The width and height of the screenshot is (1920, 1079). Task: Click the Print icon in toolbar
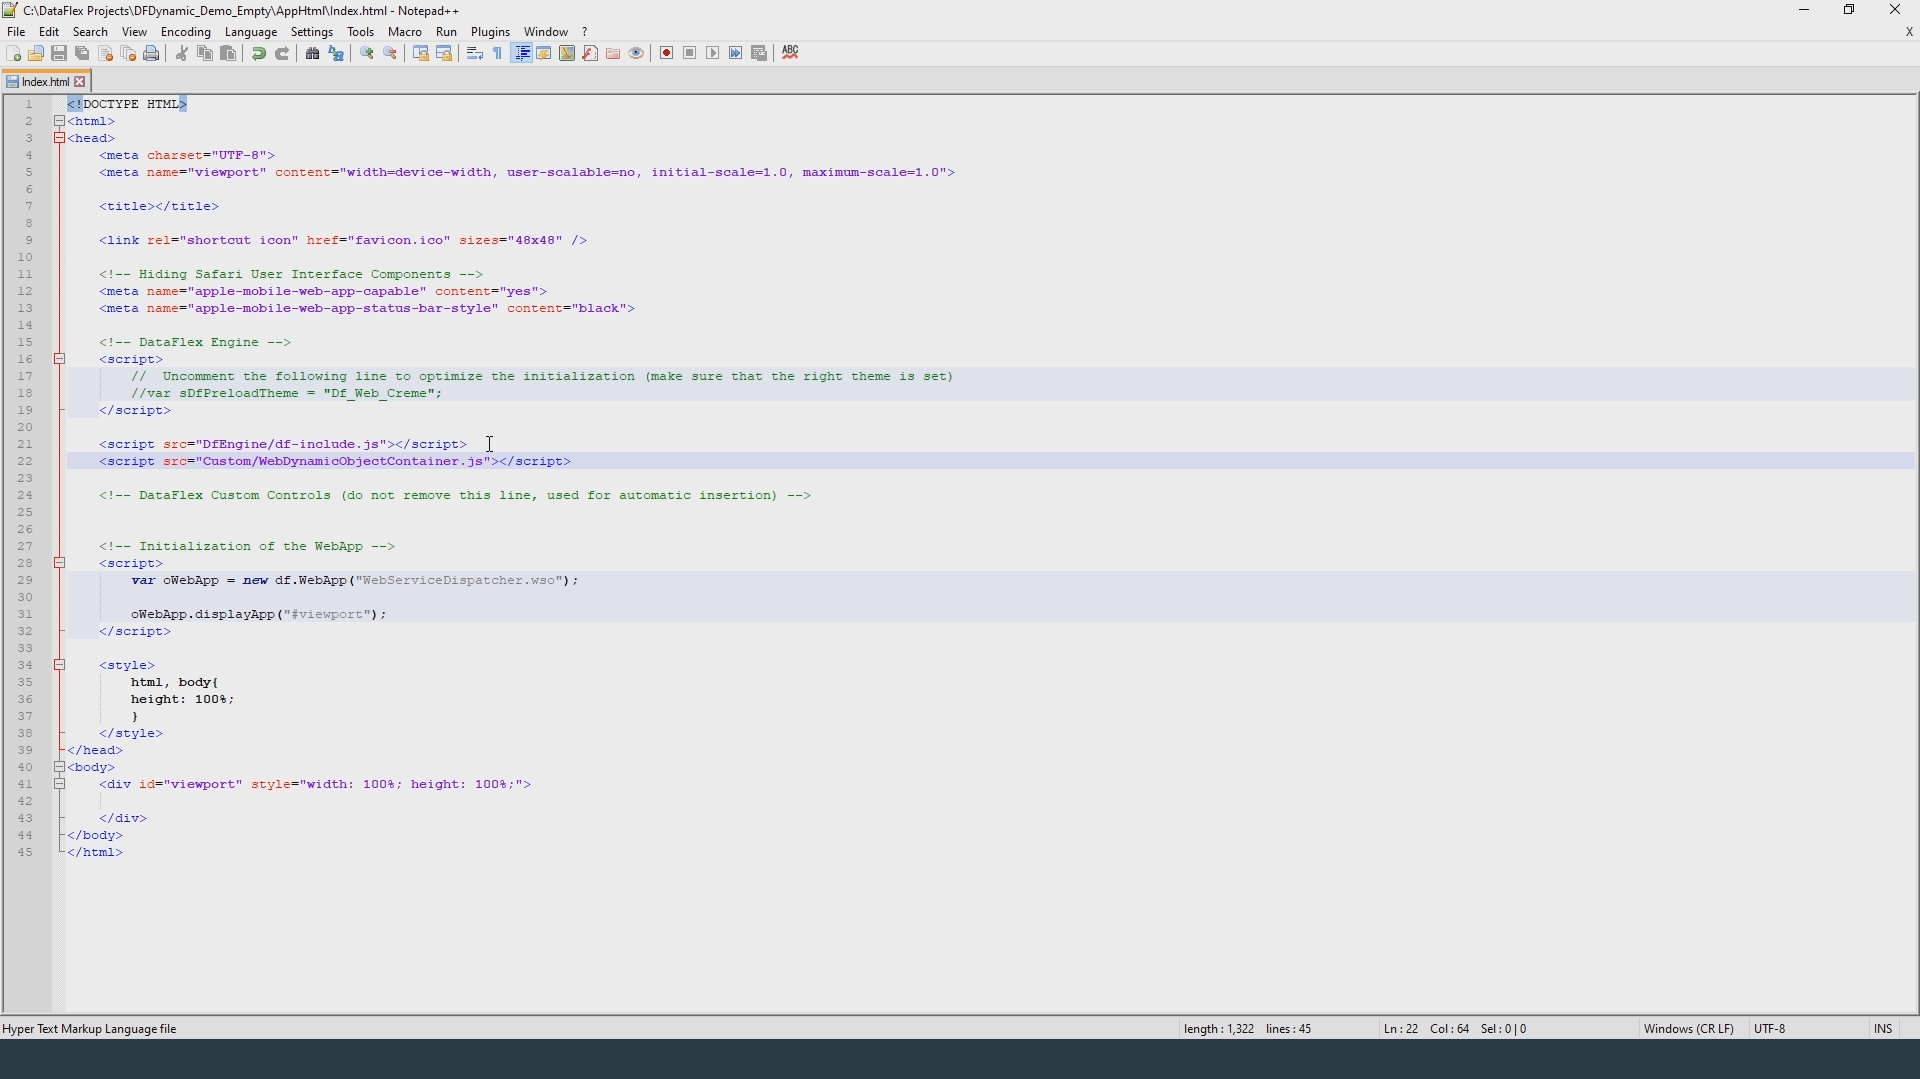point(152,54)
